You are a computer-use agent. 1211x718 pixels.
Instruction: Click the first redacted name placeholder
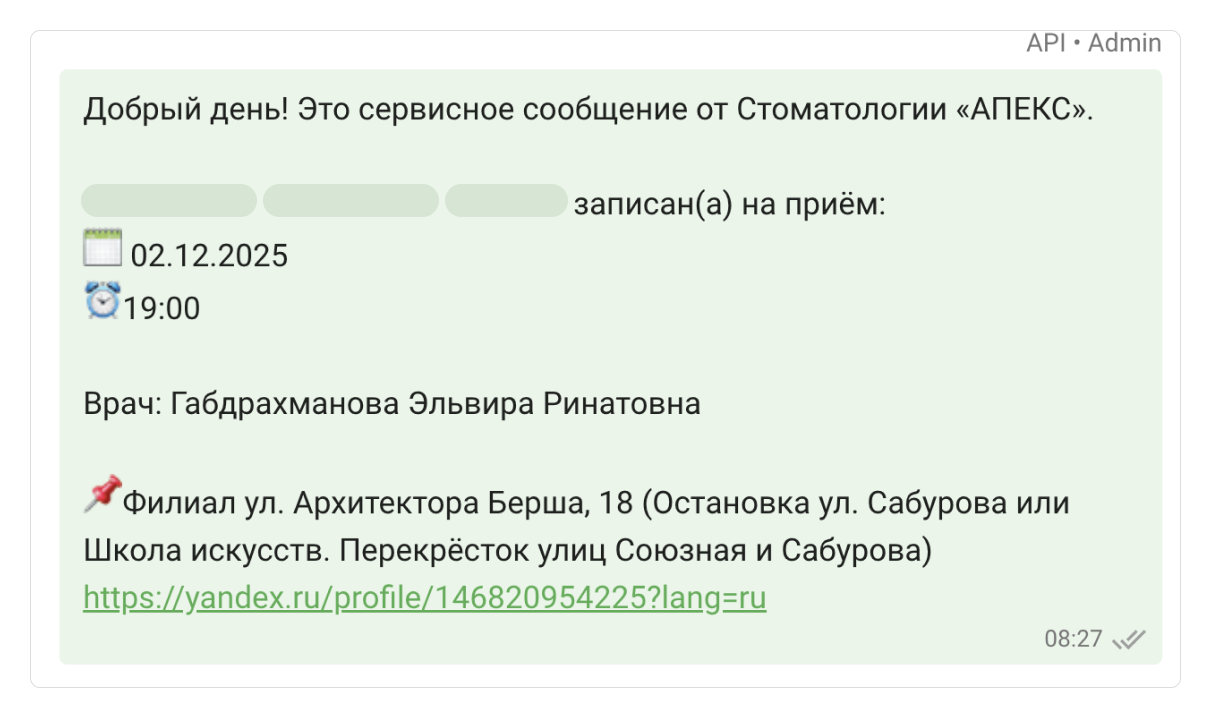(168, 201)
